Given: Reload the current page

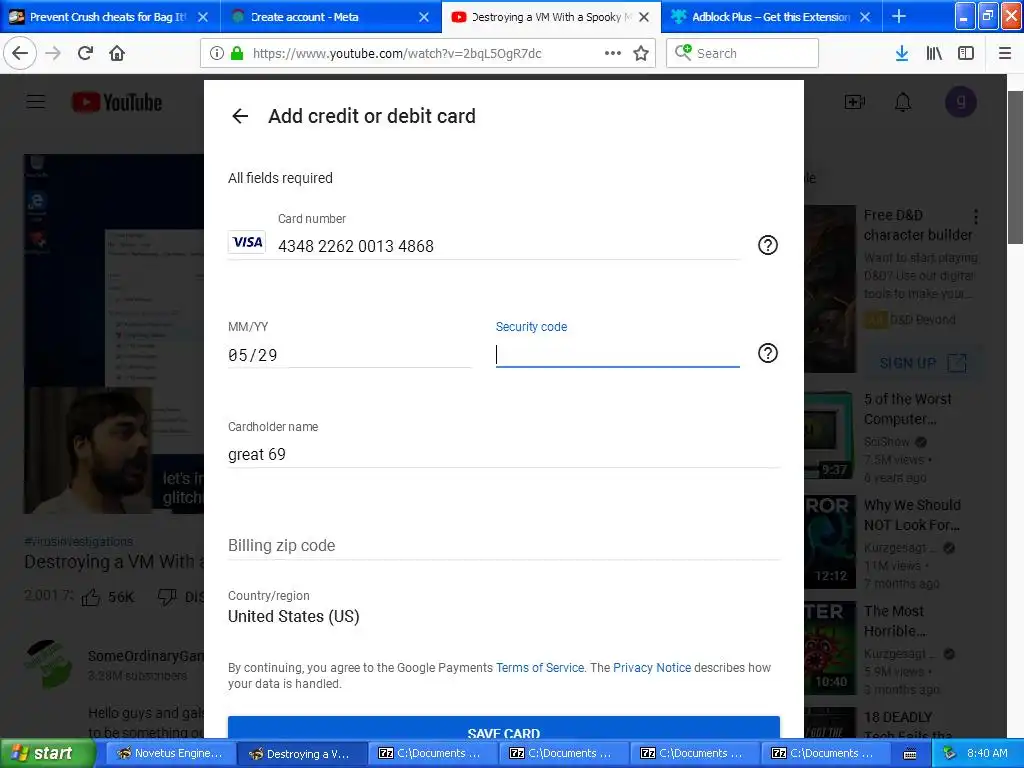Looking at the screenshot, I should click(85, 53).
